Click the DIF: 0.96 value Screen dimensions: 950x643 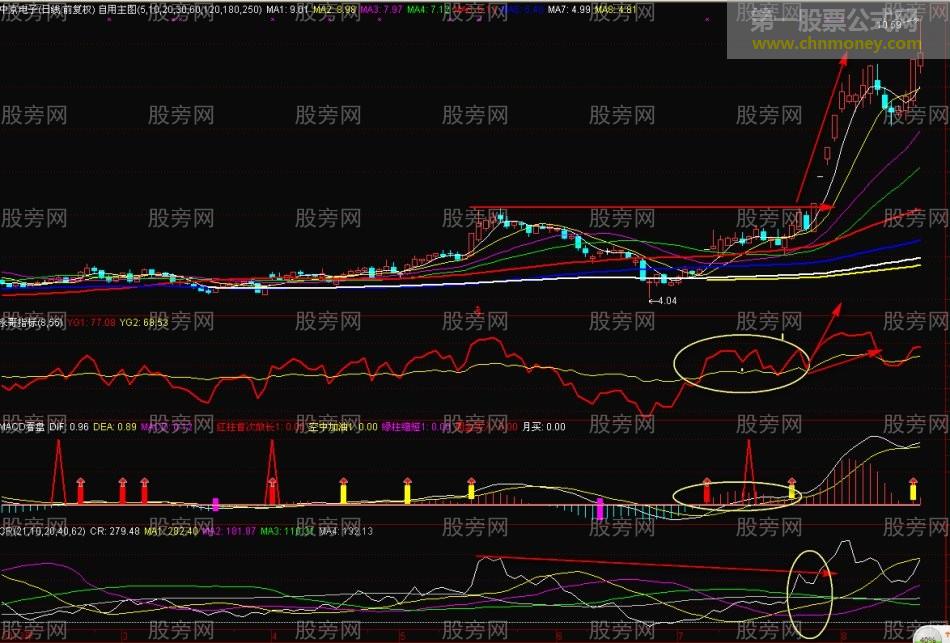point(69,427)
